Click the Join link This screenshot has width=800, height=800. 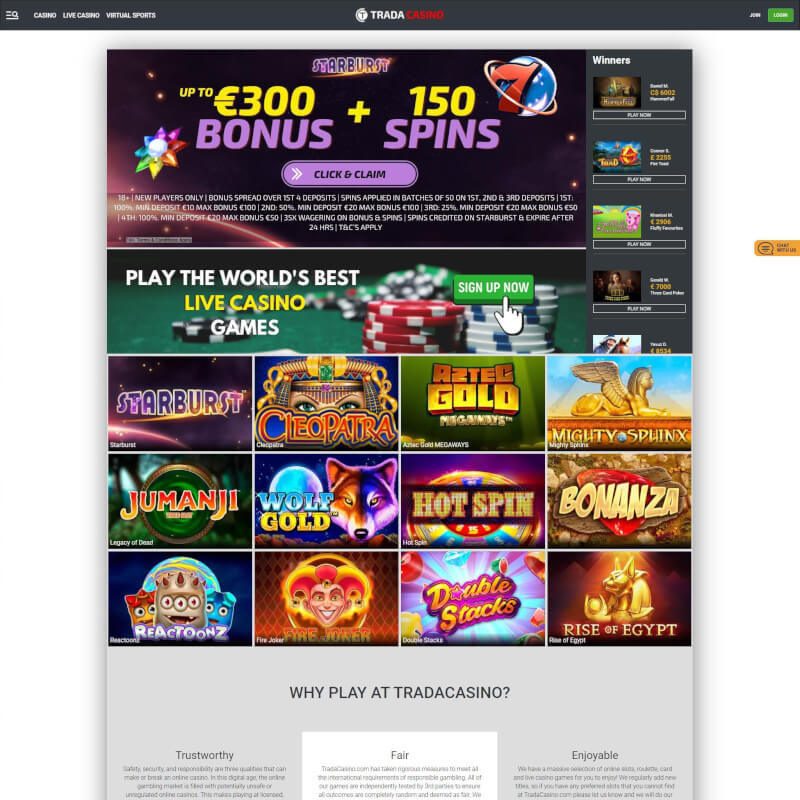click(755, 15)
